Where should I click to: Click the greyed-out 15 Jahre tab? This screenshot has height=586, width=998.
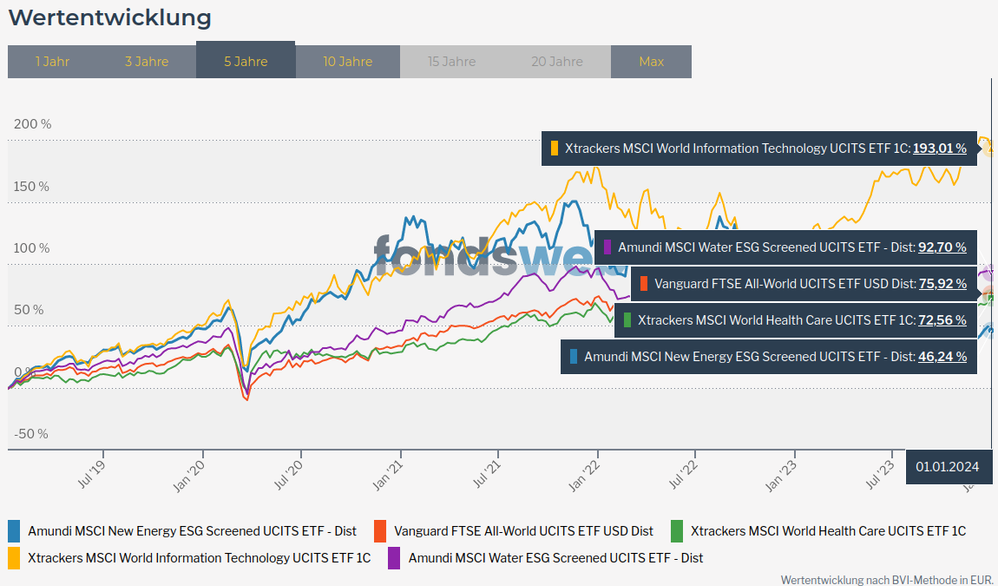coord(451,62)
